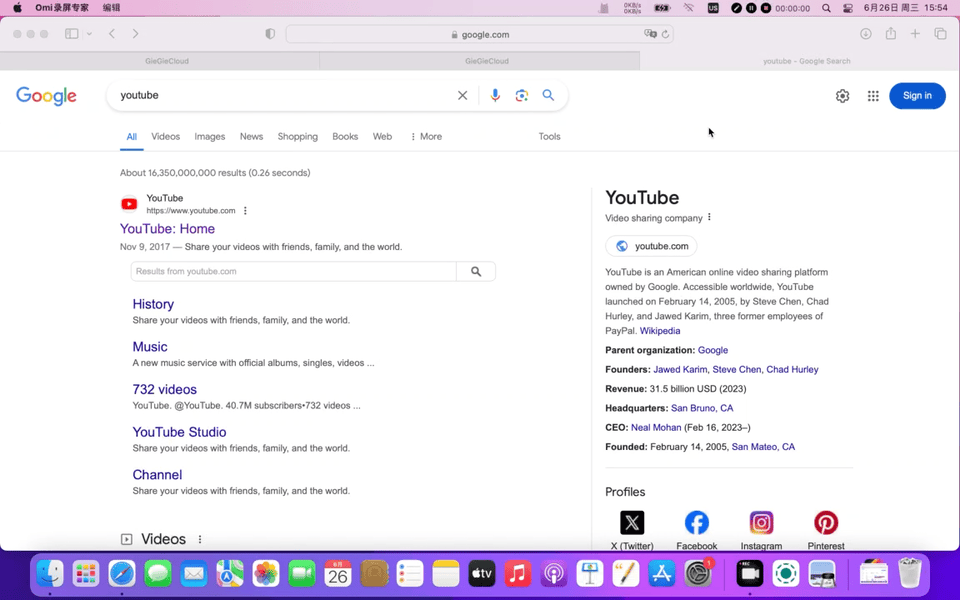This screenshot has height=600, width=960.
Task: Open Facebook profile icon
Action: click(697, 523)
